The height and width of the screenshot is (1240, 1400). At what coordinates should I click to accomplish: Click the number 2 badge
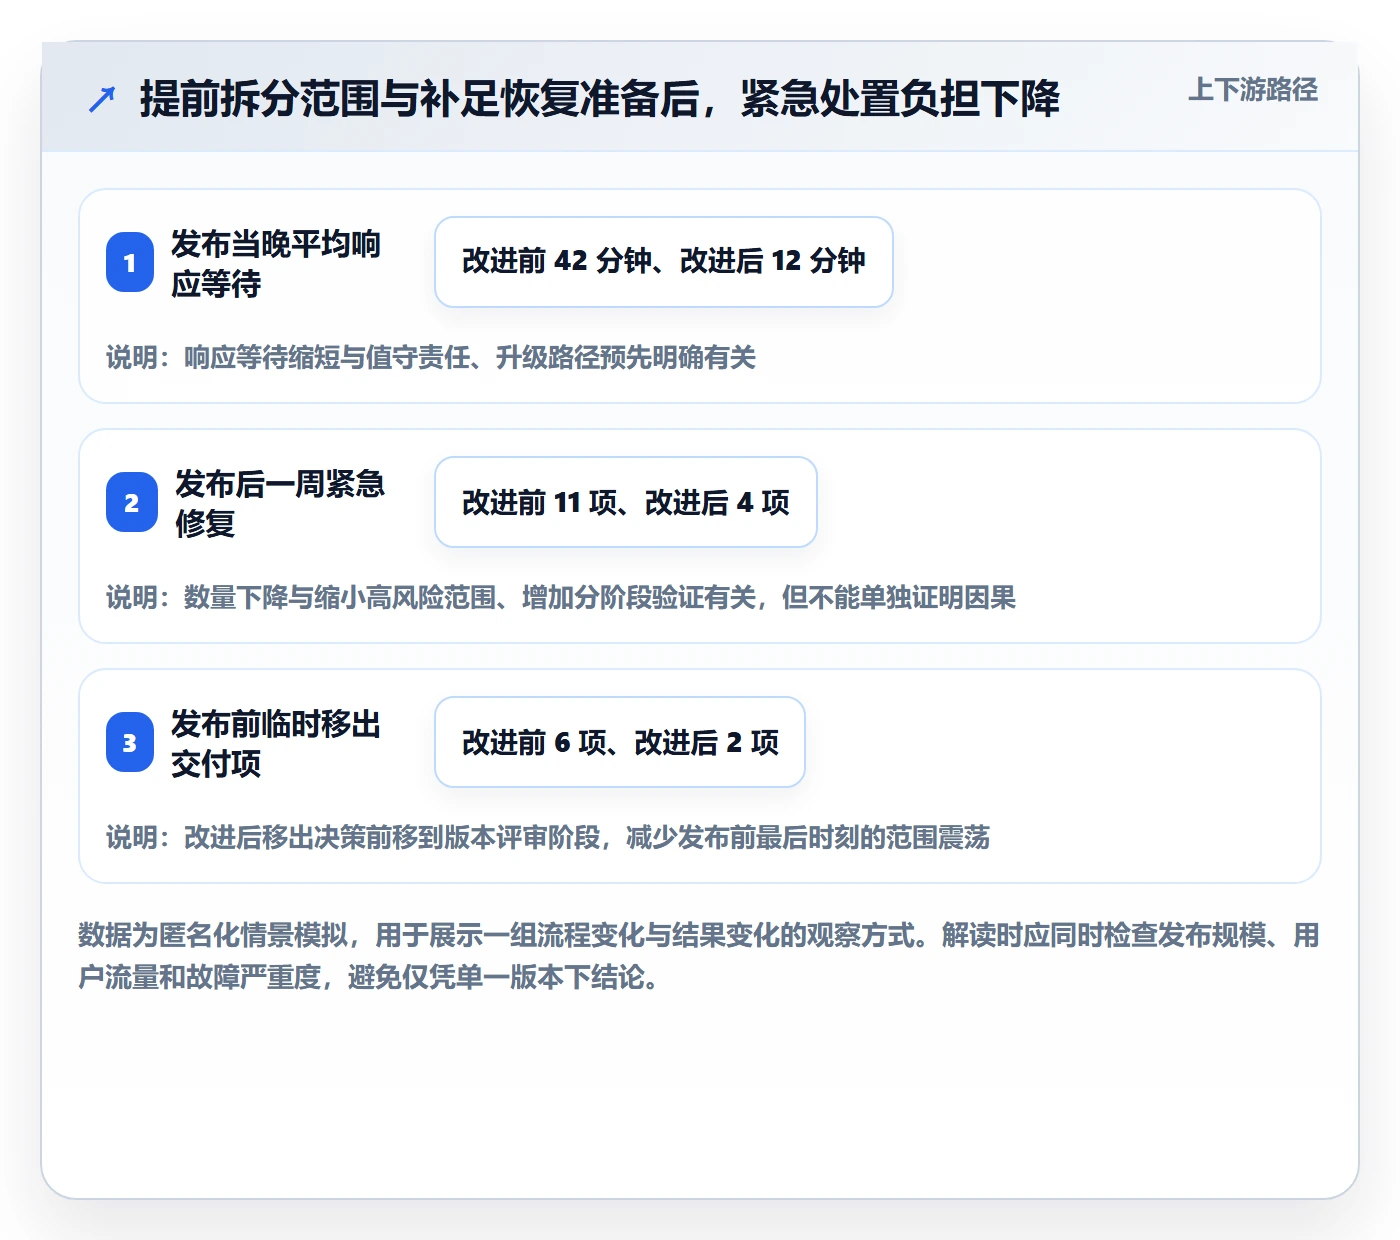[x=131, y=502]
